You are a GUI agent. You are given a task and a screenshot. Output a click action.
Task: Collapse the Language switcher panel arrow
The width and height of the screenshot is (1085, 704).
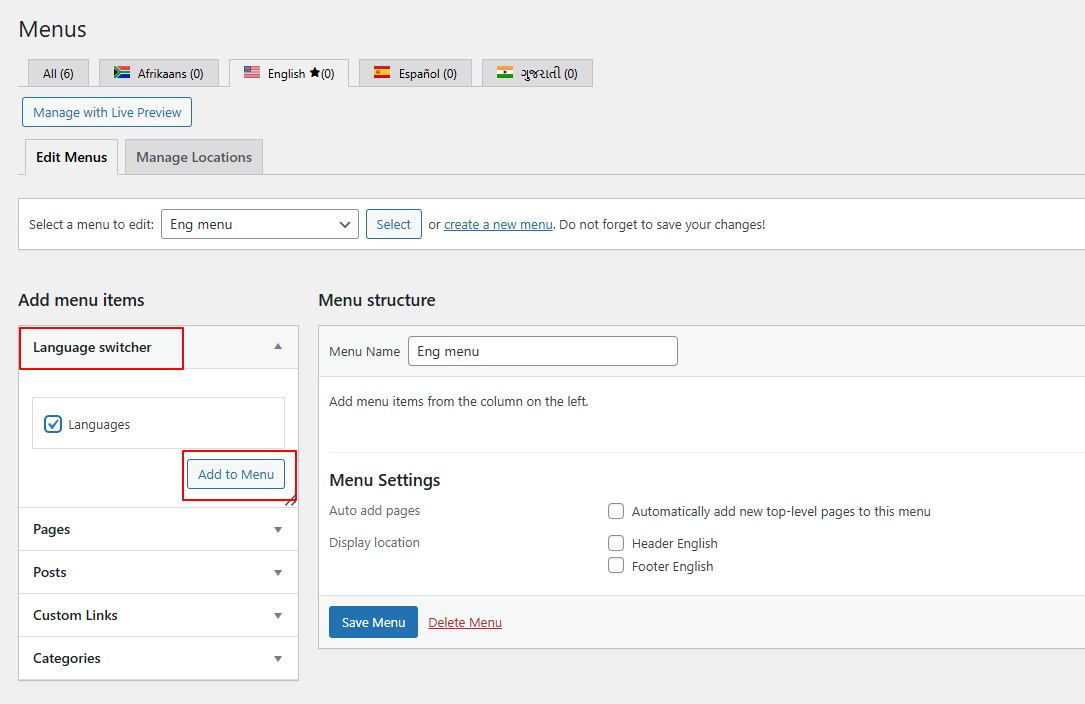point(278,347)
